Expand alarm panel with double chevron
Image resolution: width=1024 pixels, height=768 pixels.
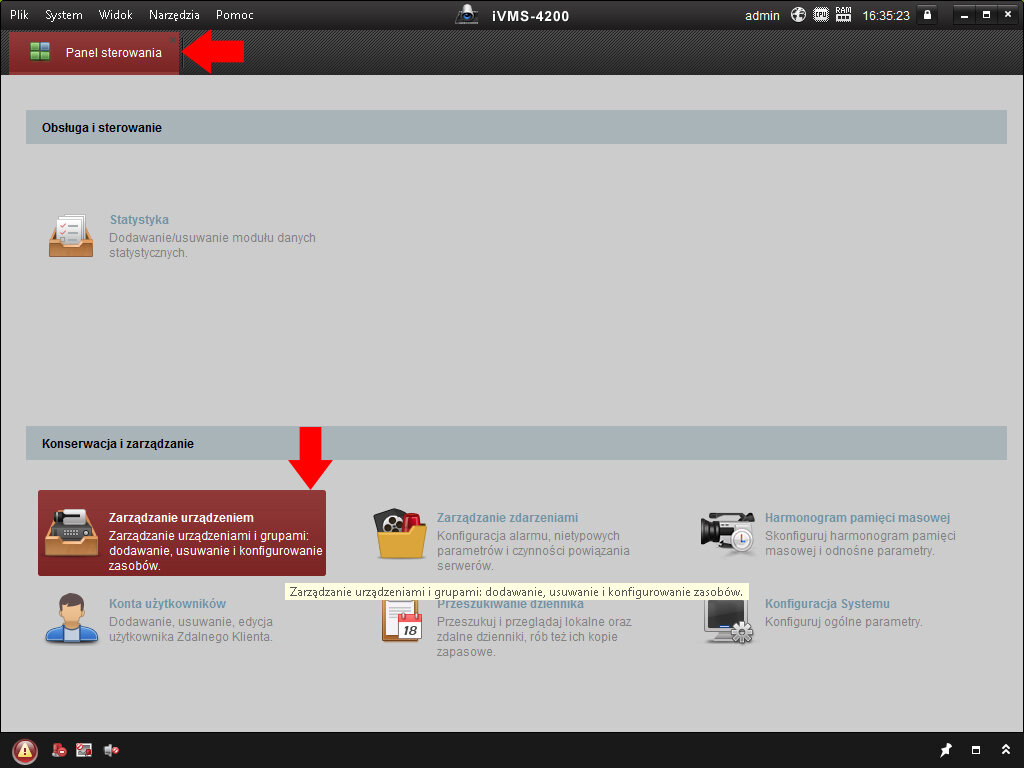pos(1004,750)
